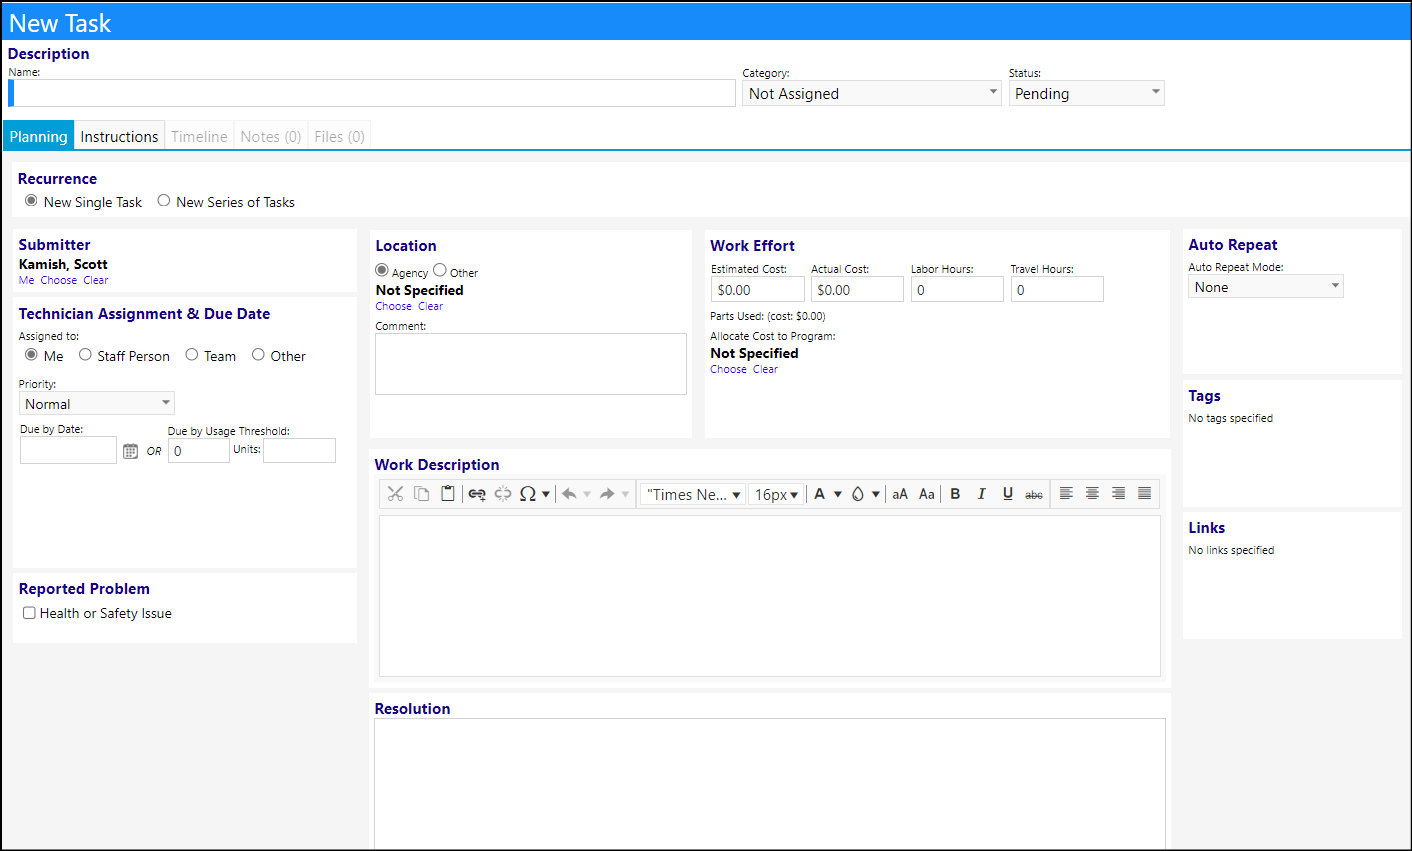
Task: Center align the text
Action: [1092, 494]
